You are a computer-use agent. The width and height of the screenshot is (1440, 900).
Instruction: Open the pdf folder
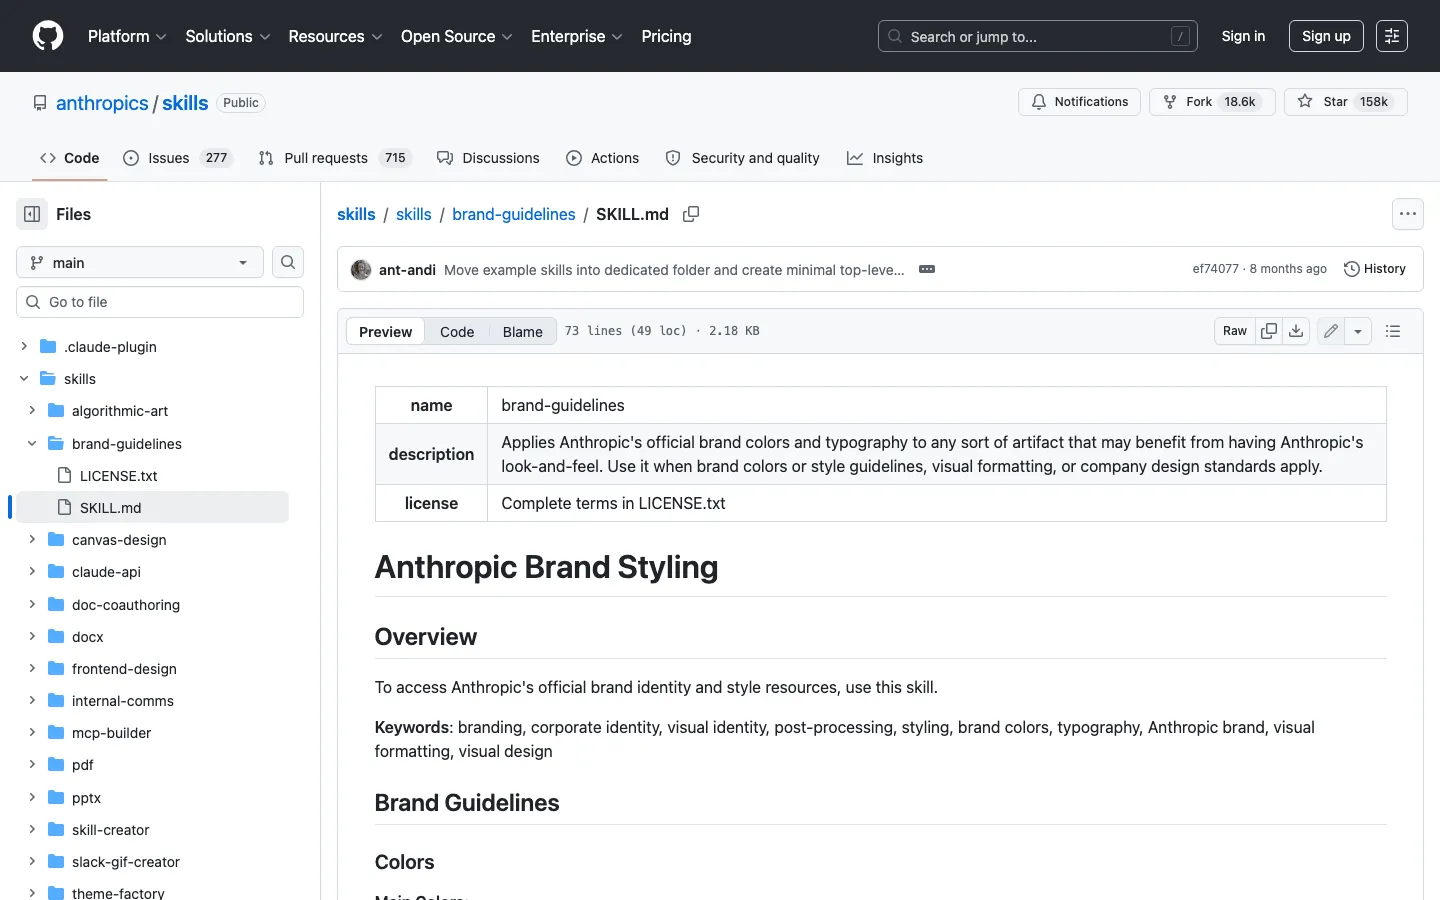[x=82, y=764]
